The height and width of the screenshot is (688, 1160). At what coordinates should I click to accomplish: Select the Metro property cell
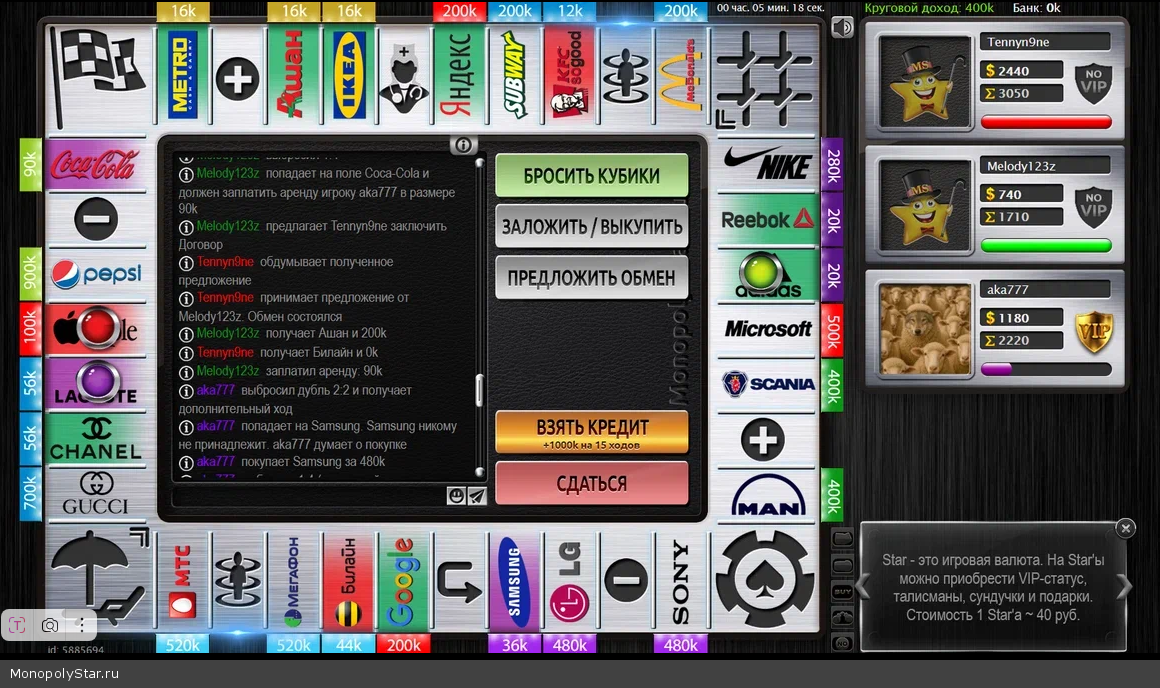183,75
